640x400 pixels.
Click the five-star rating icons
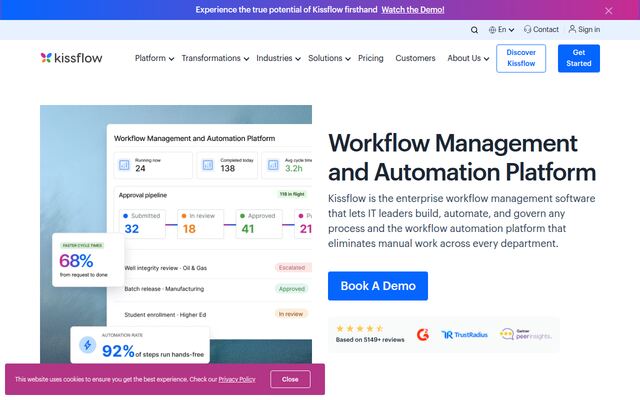360,328
